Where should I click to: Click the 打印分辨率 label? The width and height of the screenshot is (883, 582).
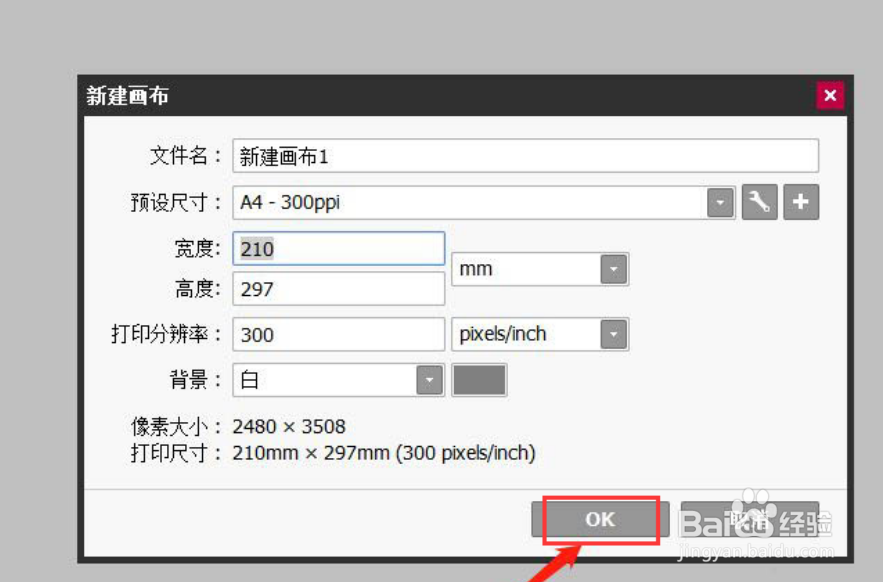point(167,334)
